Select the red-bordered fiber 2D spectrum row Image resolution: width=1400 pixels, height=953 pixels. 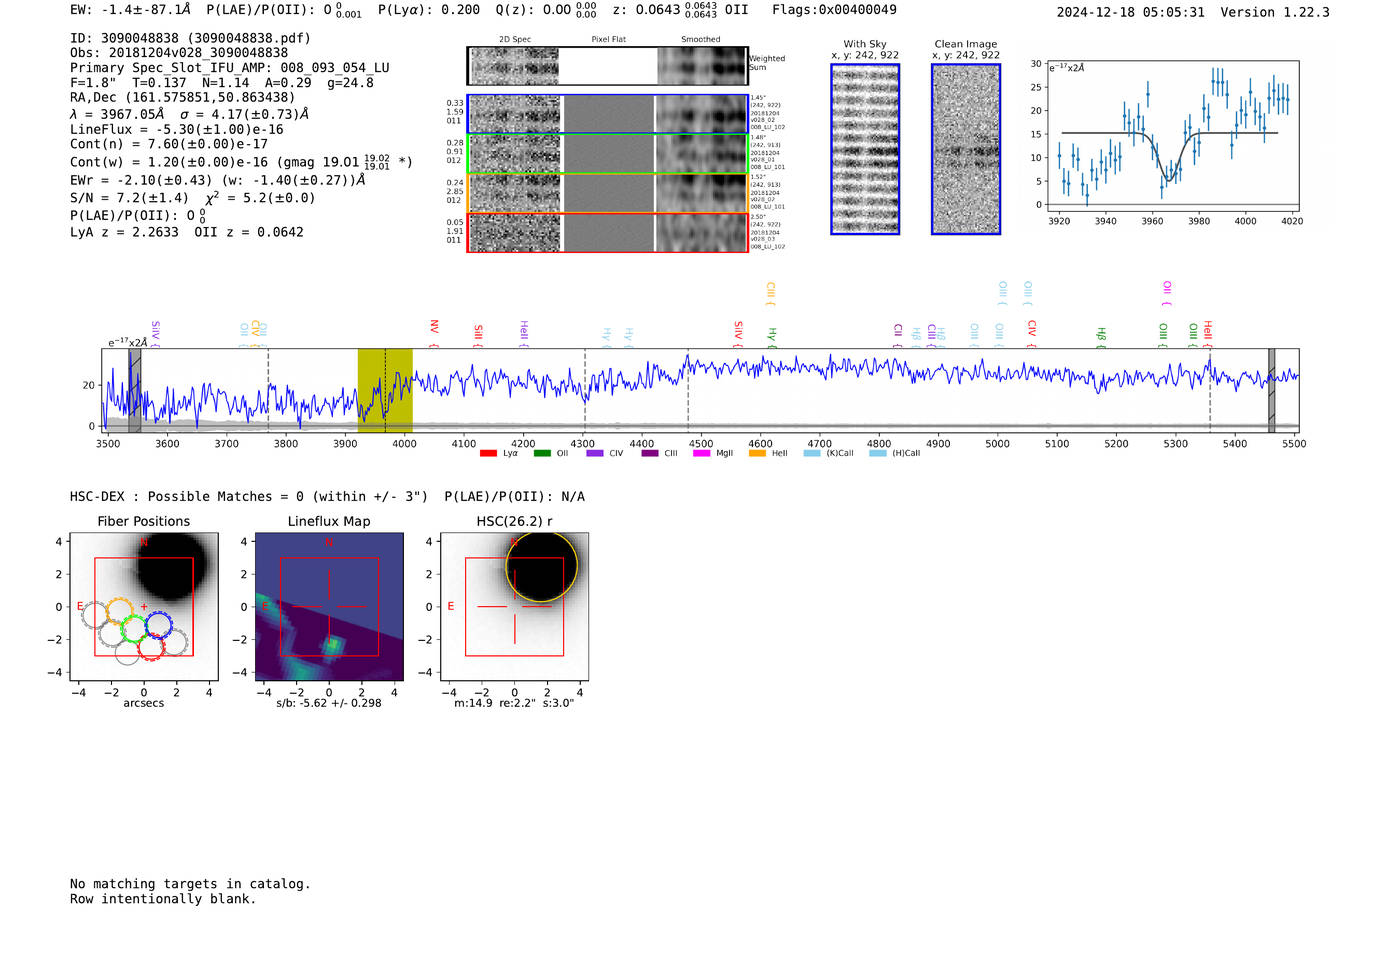(x=607, y=232)
